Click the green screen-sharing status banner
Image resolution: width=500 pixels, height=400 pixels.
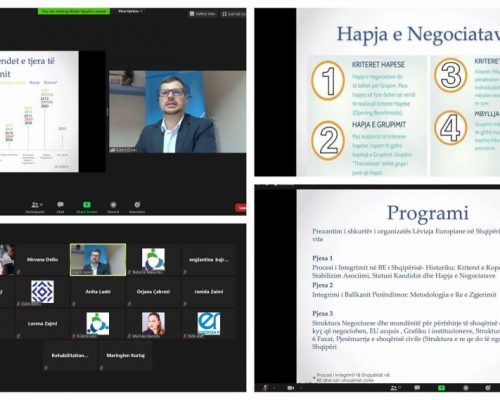74,11
